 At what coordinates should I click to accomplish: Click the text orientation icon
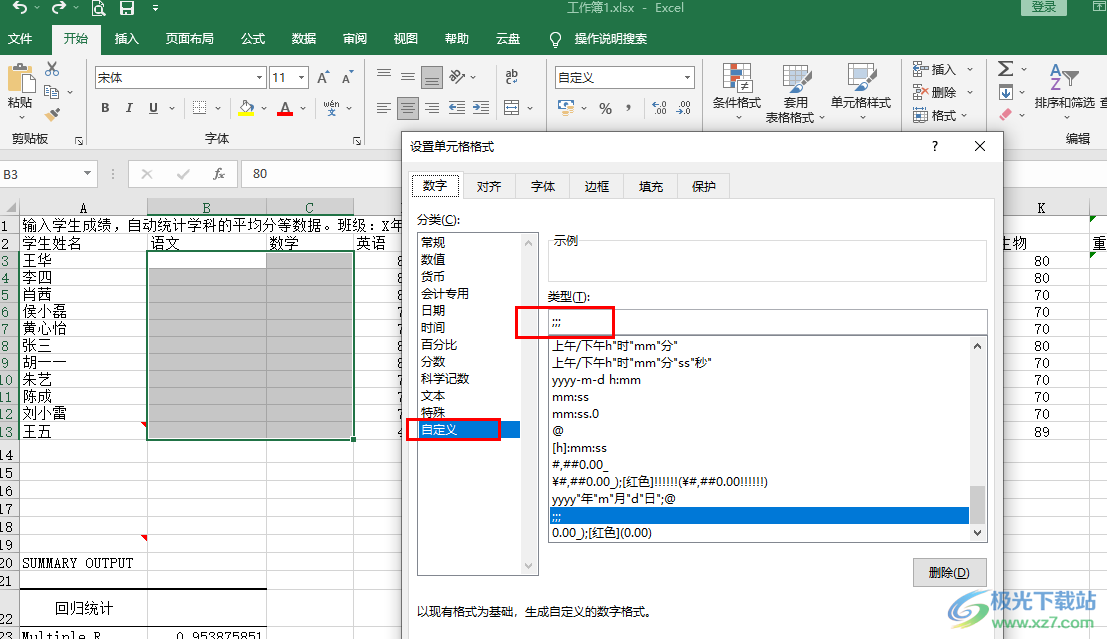click(457, 76)
